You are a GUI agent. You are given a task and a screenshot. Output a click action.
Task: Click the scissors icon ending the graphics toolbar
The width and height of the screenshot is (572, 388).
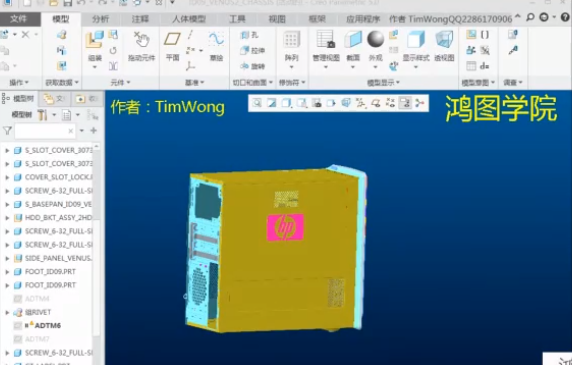point(420,103)
